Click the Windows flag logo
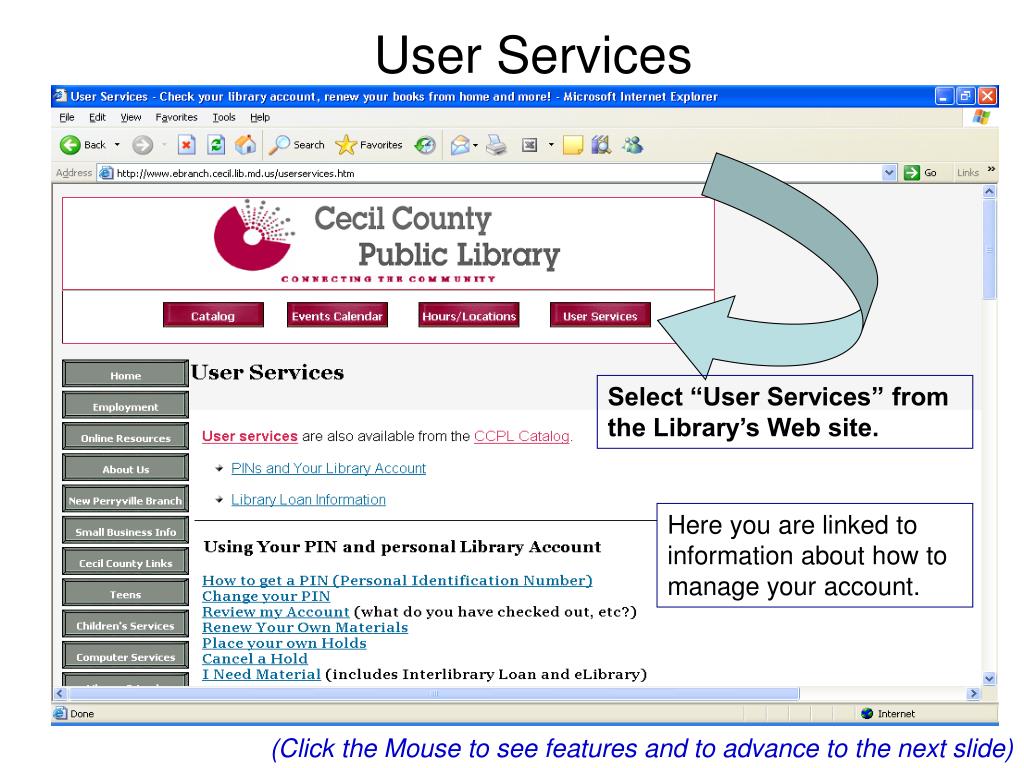Image resolution: width=1024 pixels, height=768 pixels. point(981,117)
